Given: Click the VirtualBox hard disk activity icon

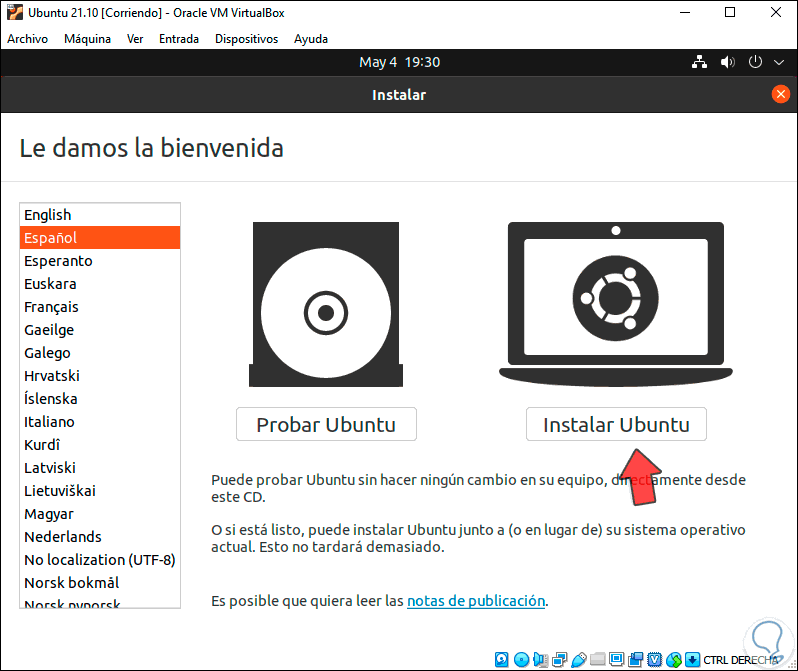Looking at the screenshot, I should pyautogui.click(x=501, y=660).
